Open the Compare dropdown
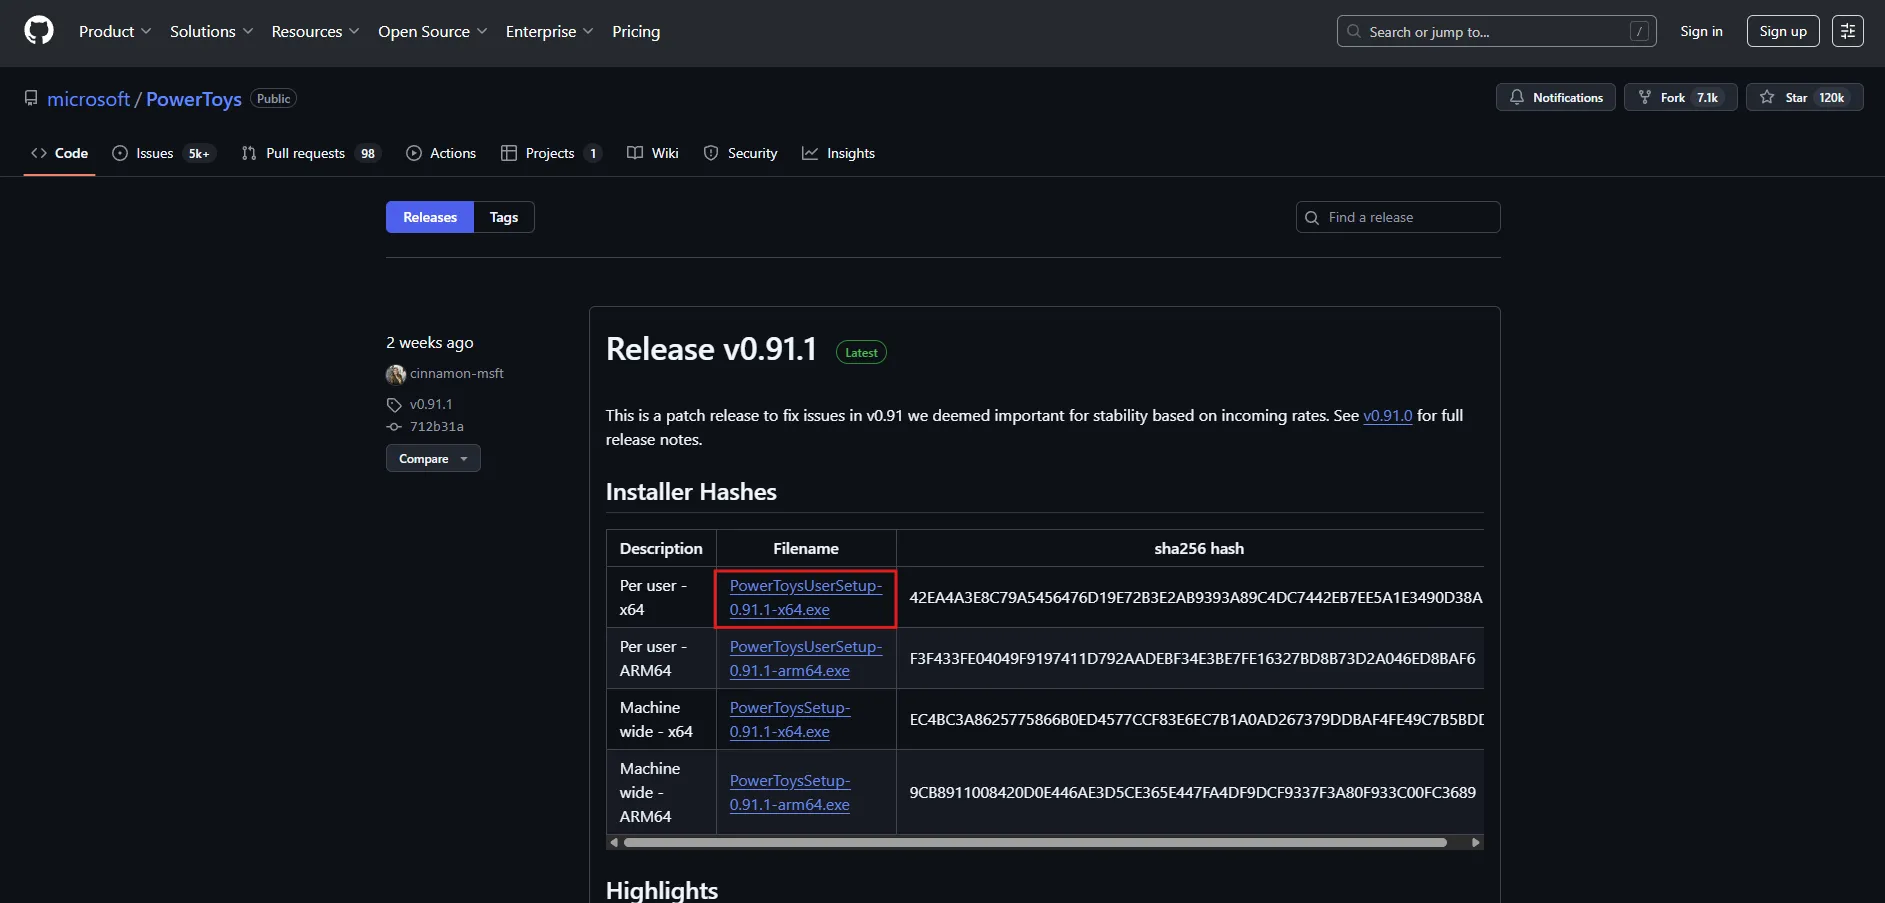 pyautogui.click(x=433, y=458)
